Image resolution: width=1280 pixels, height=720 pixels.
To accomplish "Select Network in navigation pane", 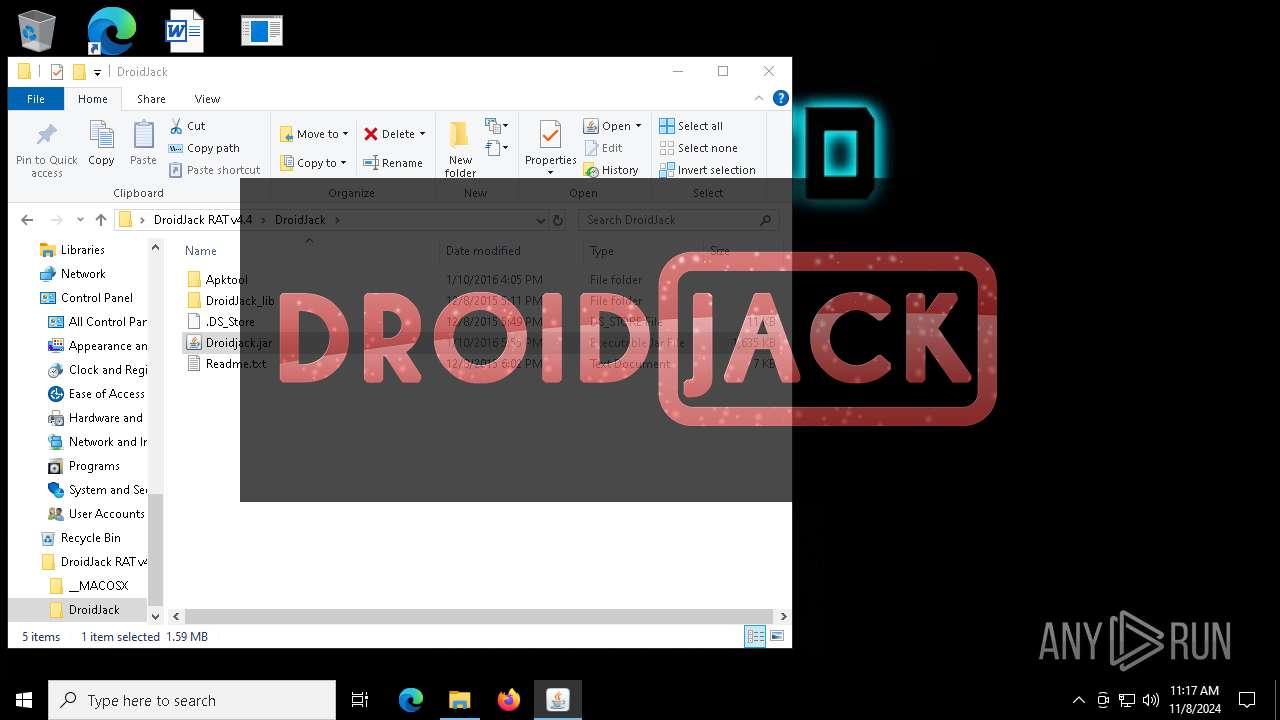I will pos(83,274).
